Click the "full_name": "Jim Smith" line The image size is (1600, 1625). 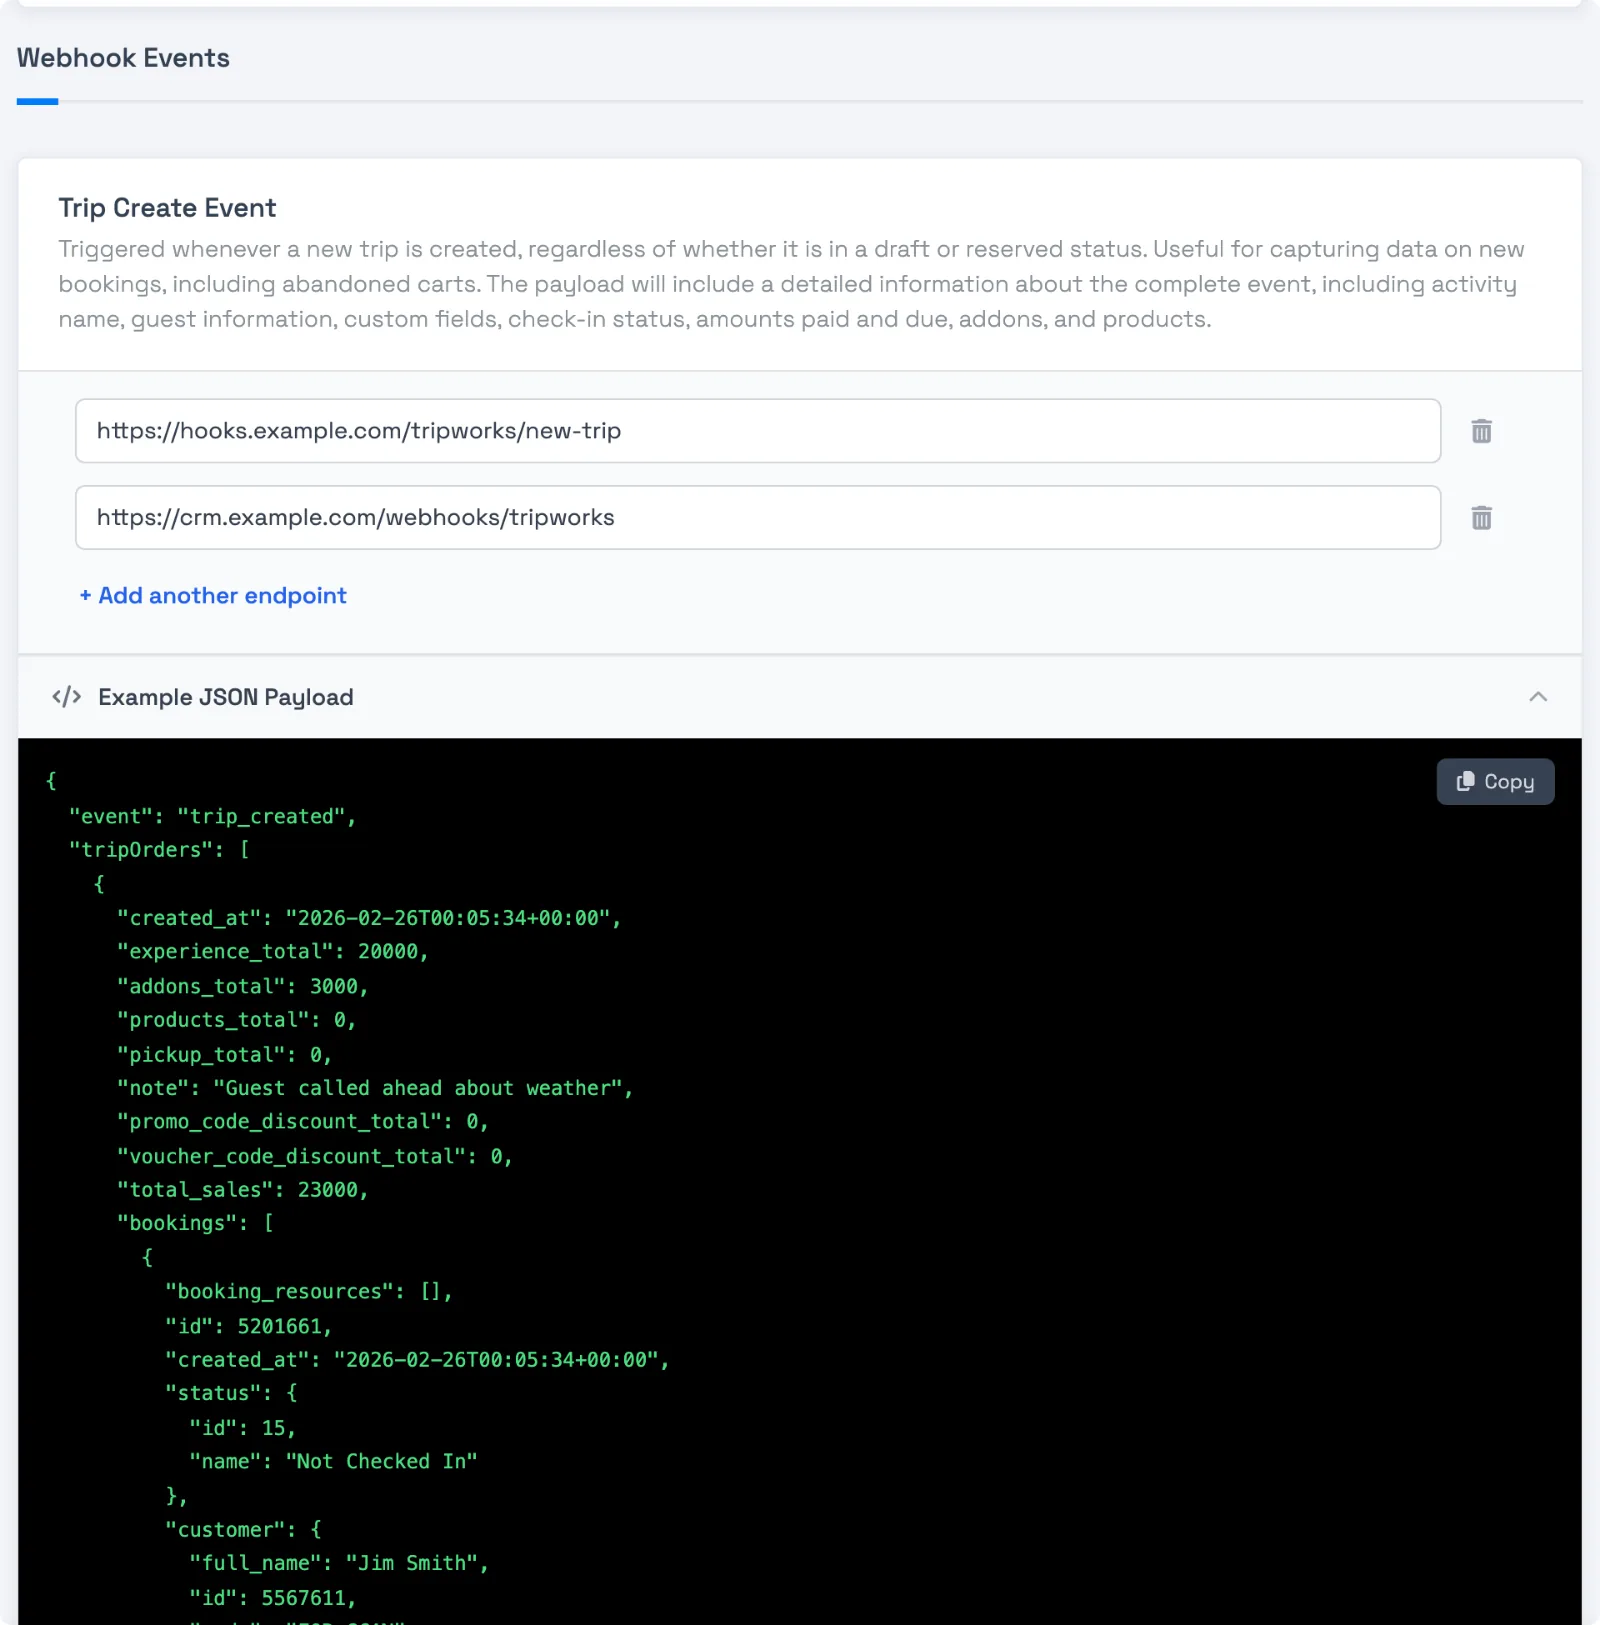339,1563
